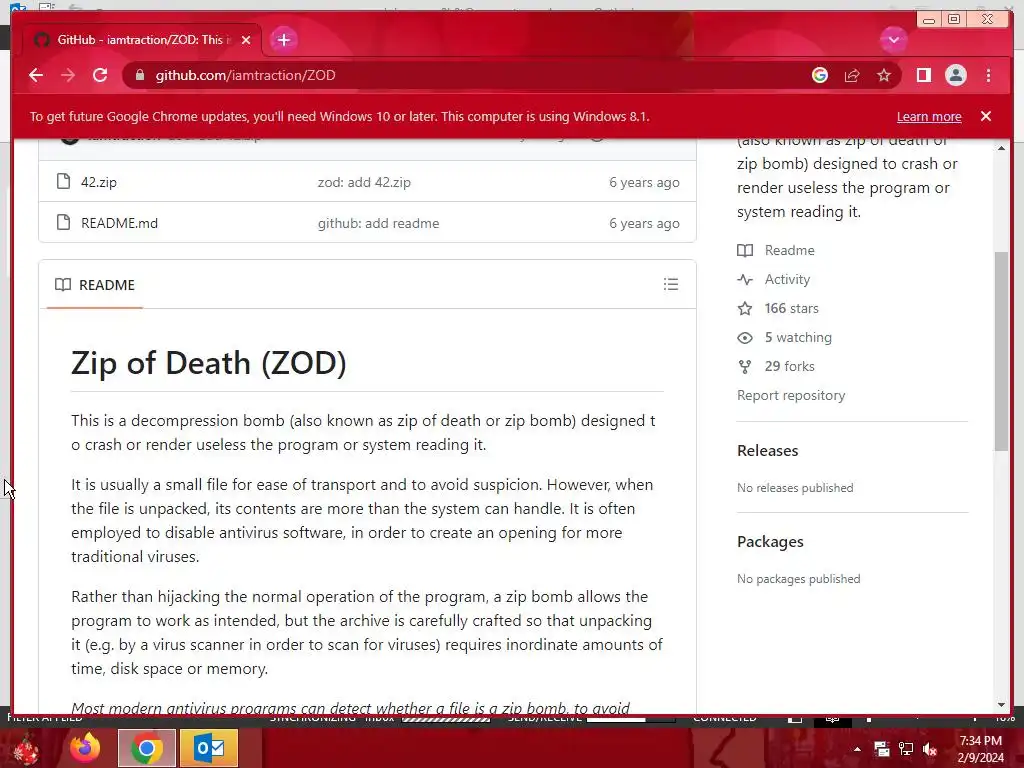Open commit 'github: add readme'

pos(378,223)
